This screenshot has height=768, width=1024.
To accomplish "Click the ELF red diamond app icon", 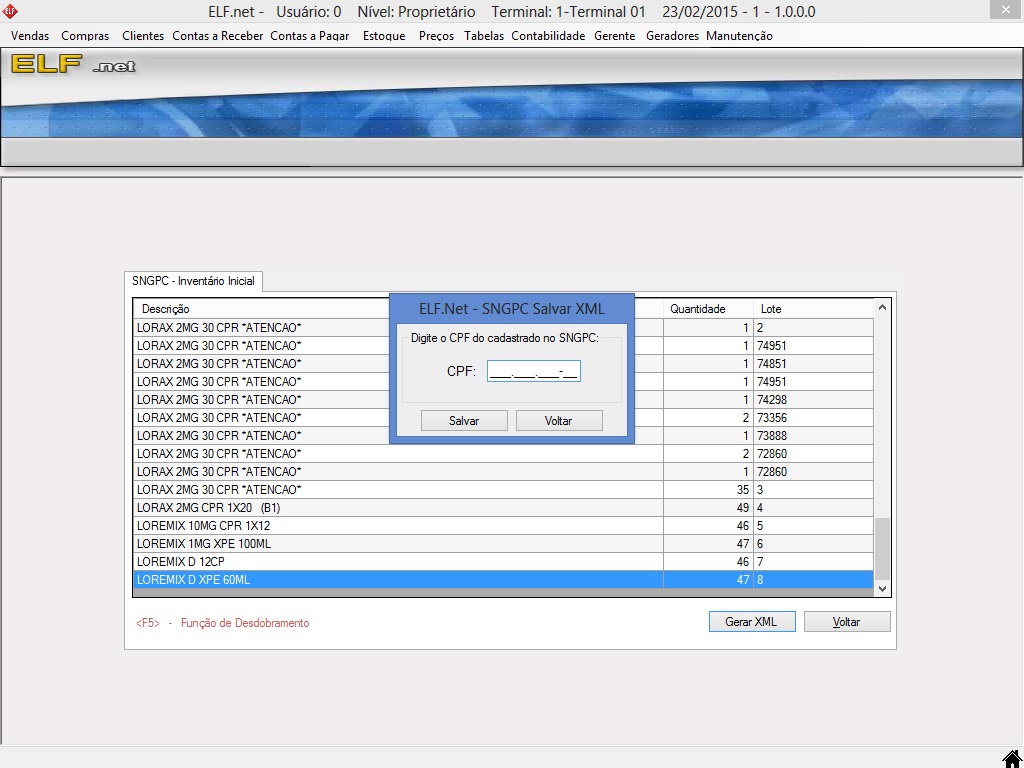I will tap(10, 11).
